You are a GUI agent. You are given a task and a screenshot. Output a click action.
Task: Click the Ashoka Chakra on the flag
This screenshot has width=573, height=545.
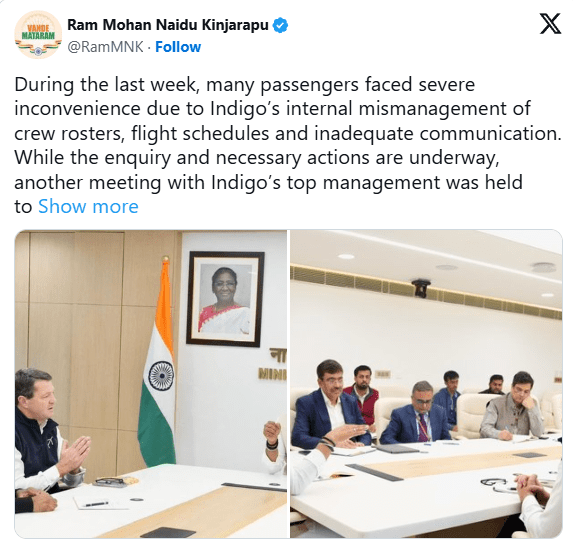click(161, 376)
